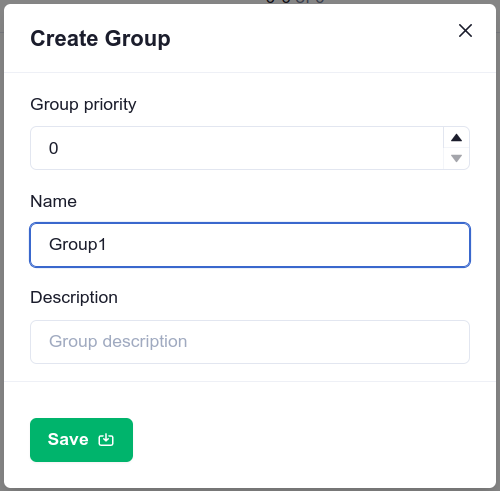
Task: Click the blue-outlined focused Name input
Action: tap(250, 245)
